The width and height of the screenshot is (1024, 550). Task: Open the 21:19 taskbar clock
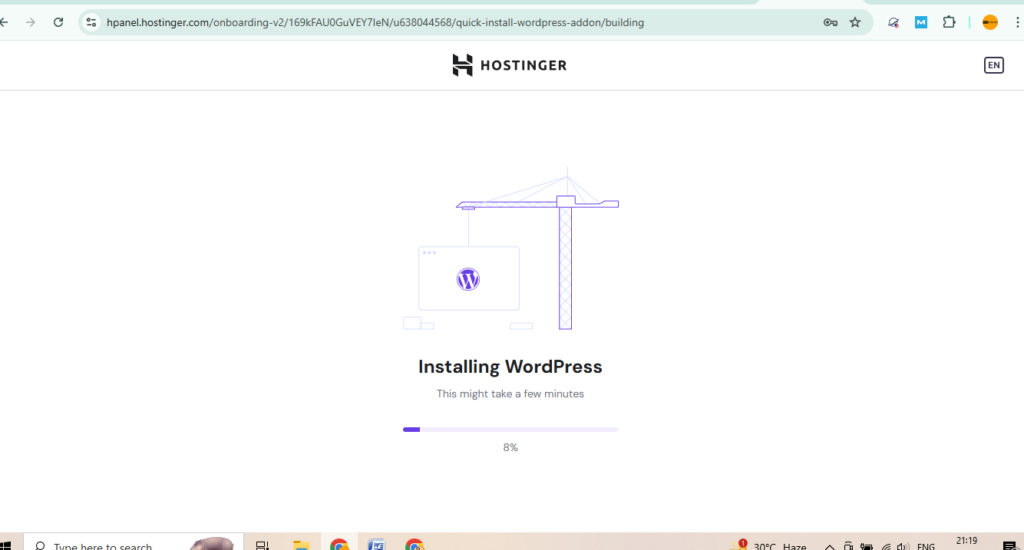coord(967,542)
